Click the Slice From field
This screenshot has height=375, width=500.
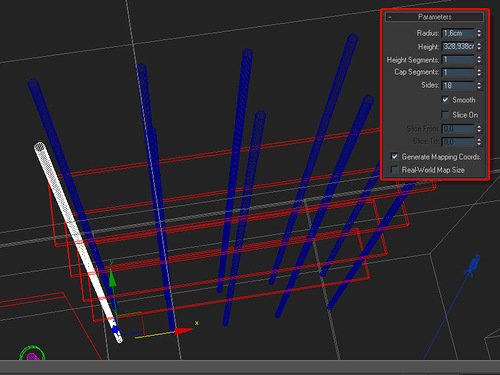[x=458, y=129]
